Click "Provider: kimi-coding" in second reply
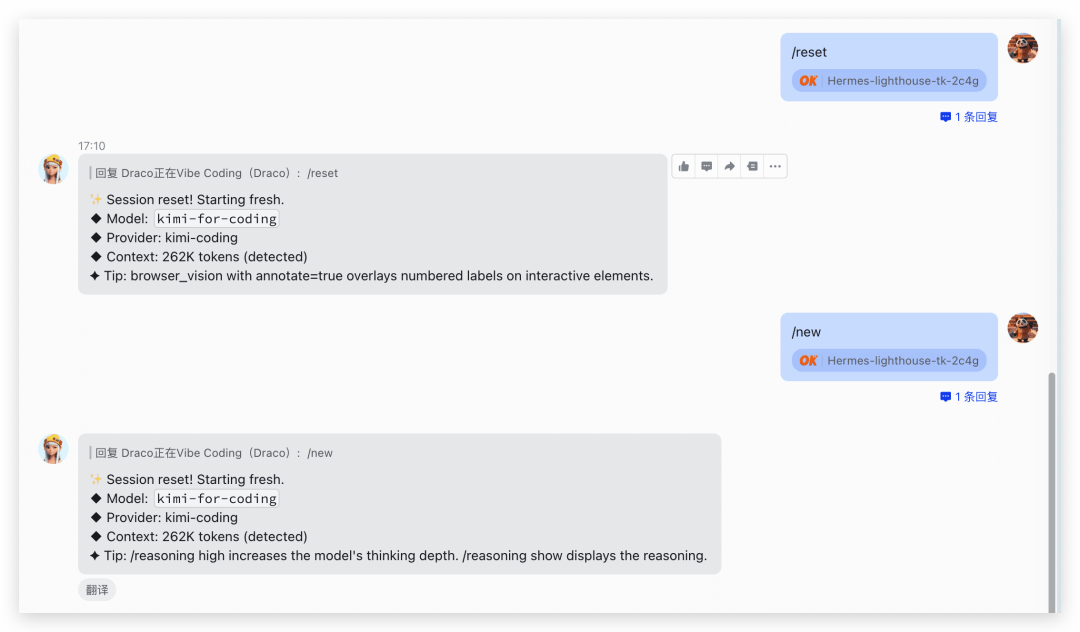1080x632 pixels. tap(172, 517)
